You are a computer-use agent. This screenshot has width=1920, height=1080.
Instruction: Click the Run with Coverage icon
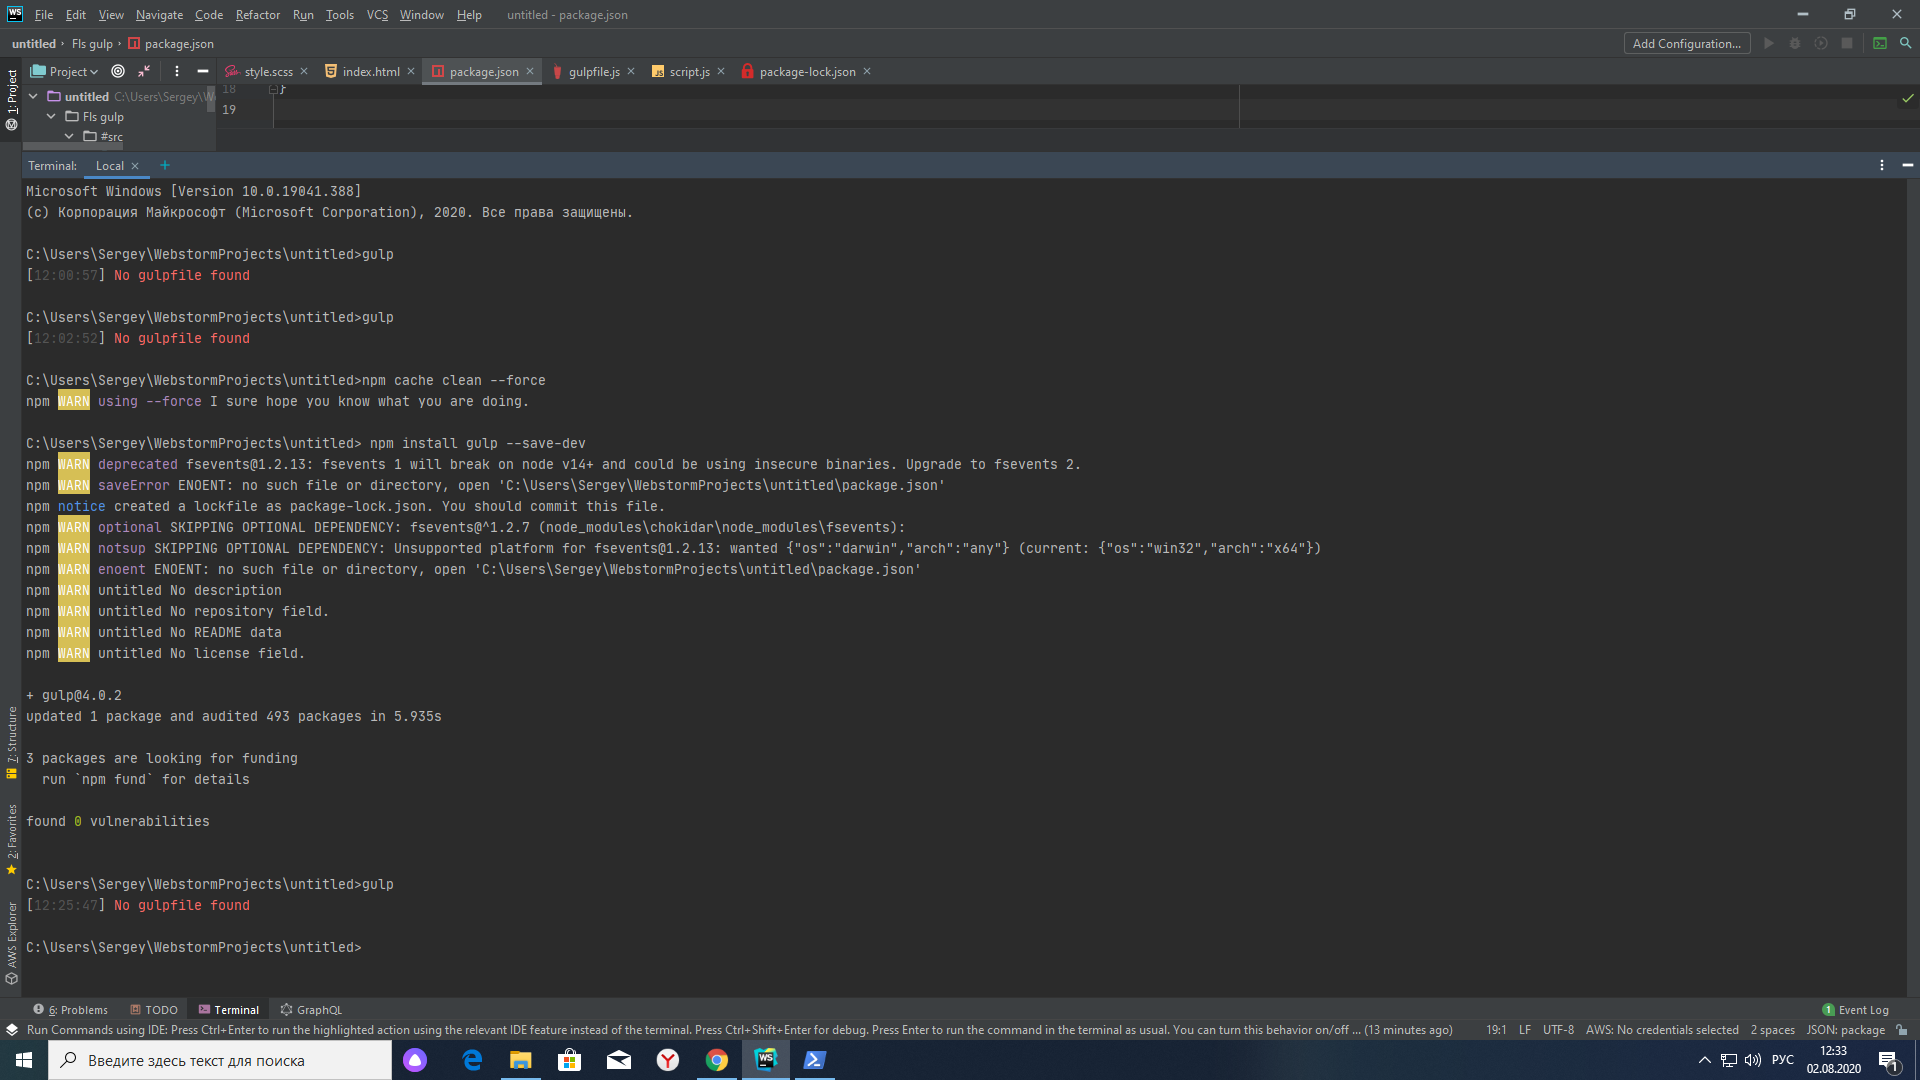[1821, 43]
